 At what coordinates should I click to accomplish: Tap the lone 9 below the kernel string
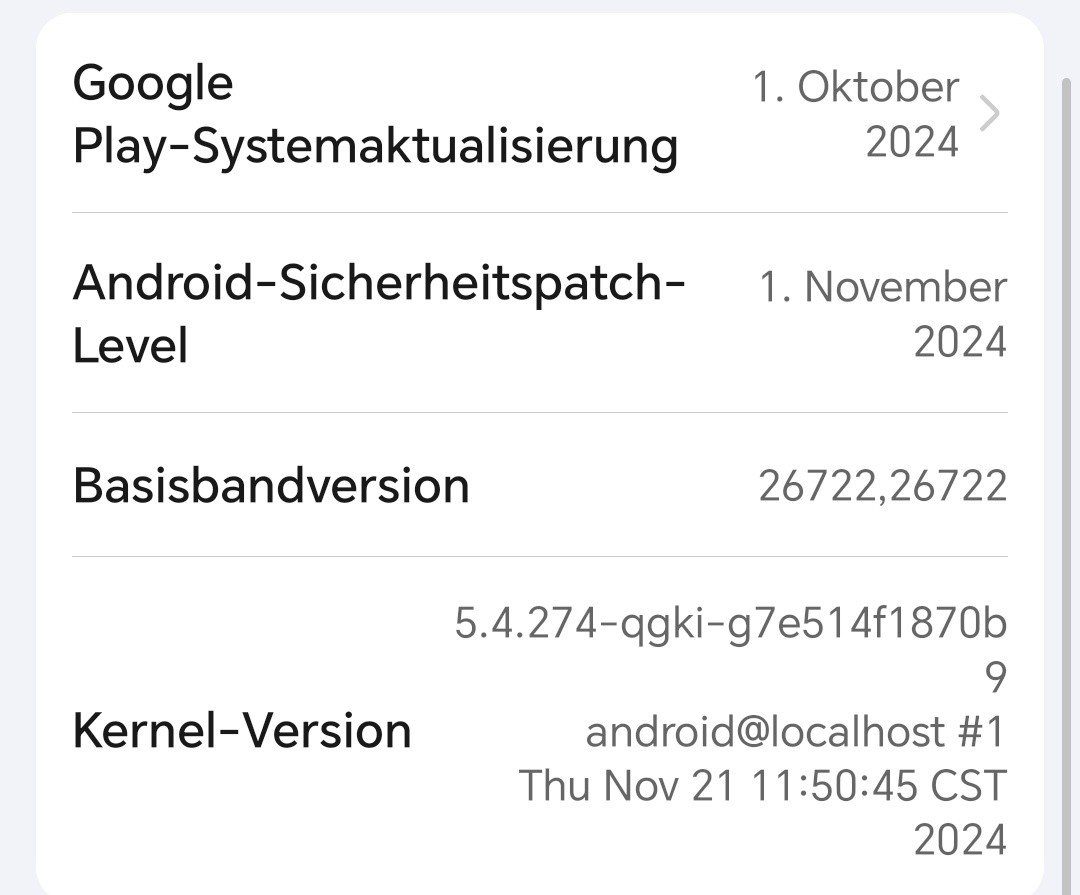(995, 679)
